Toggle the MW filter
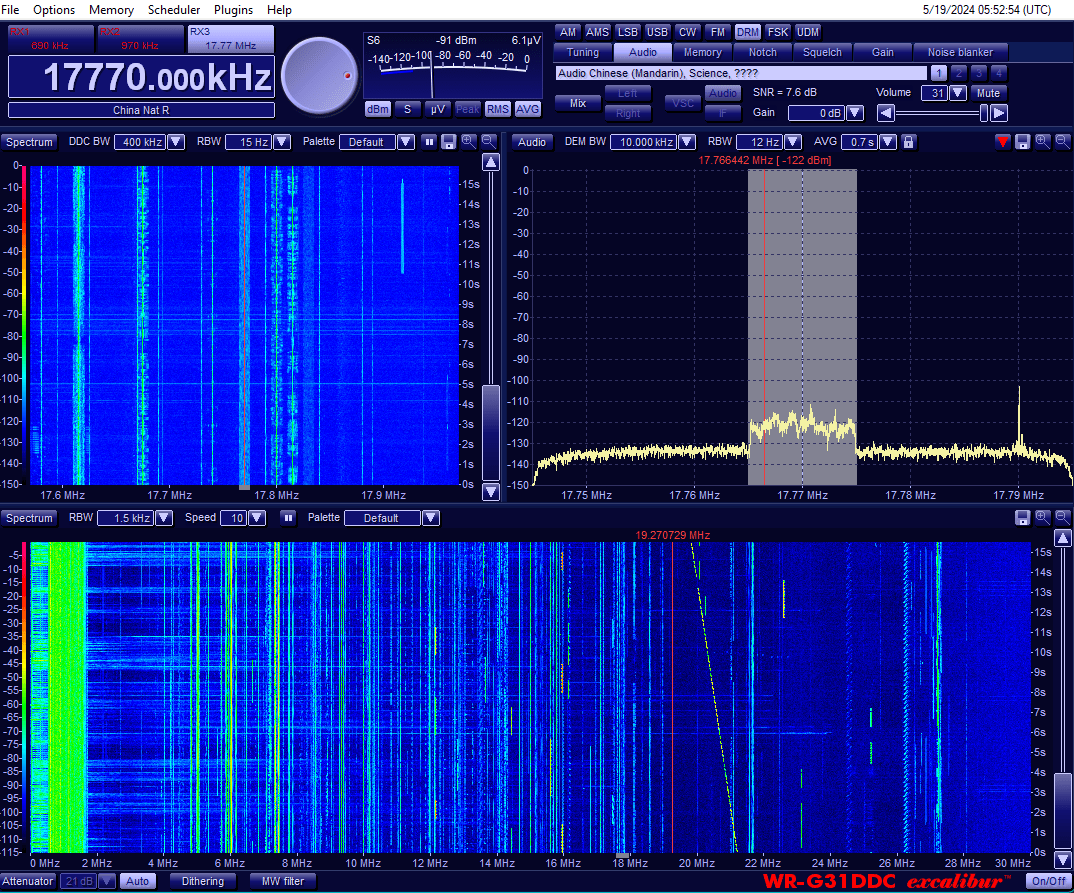The image size is (1074, 893). coord(283,881)
